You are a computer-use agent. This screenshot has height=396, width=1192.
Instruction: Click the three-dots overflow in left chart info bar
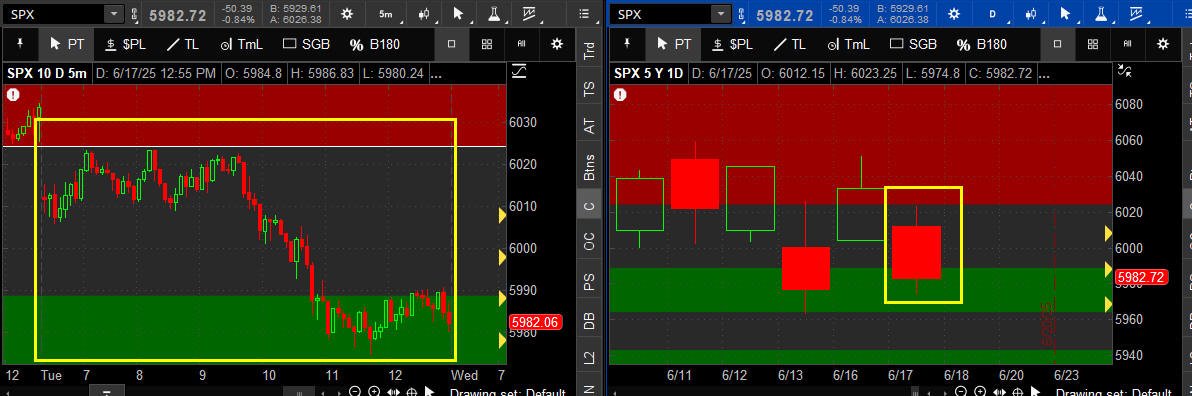pyautogui.click(x=436, y=74)
